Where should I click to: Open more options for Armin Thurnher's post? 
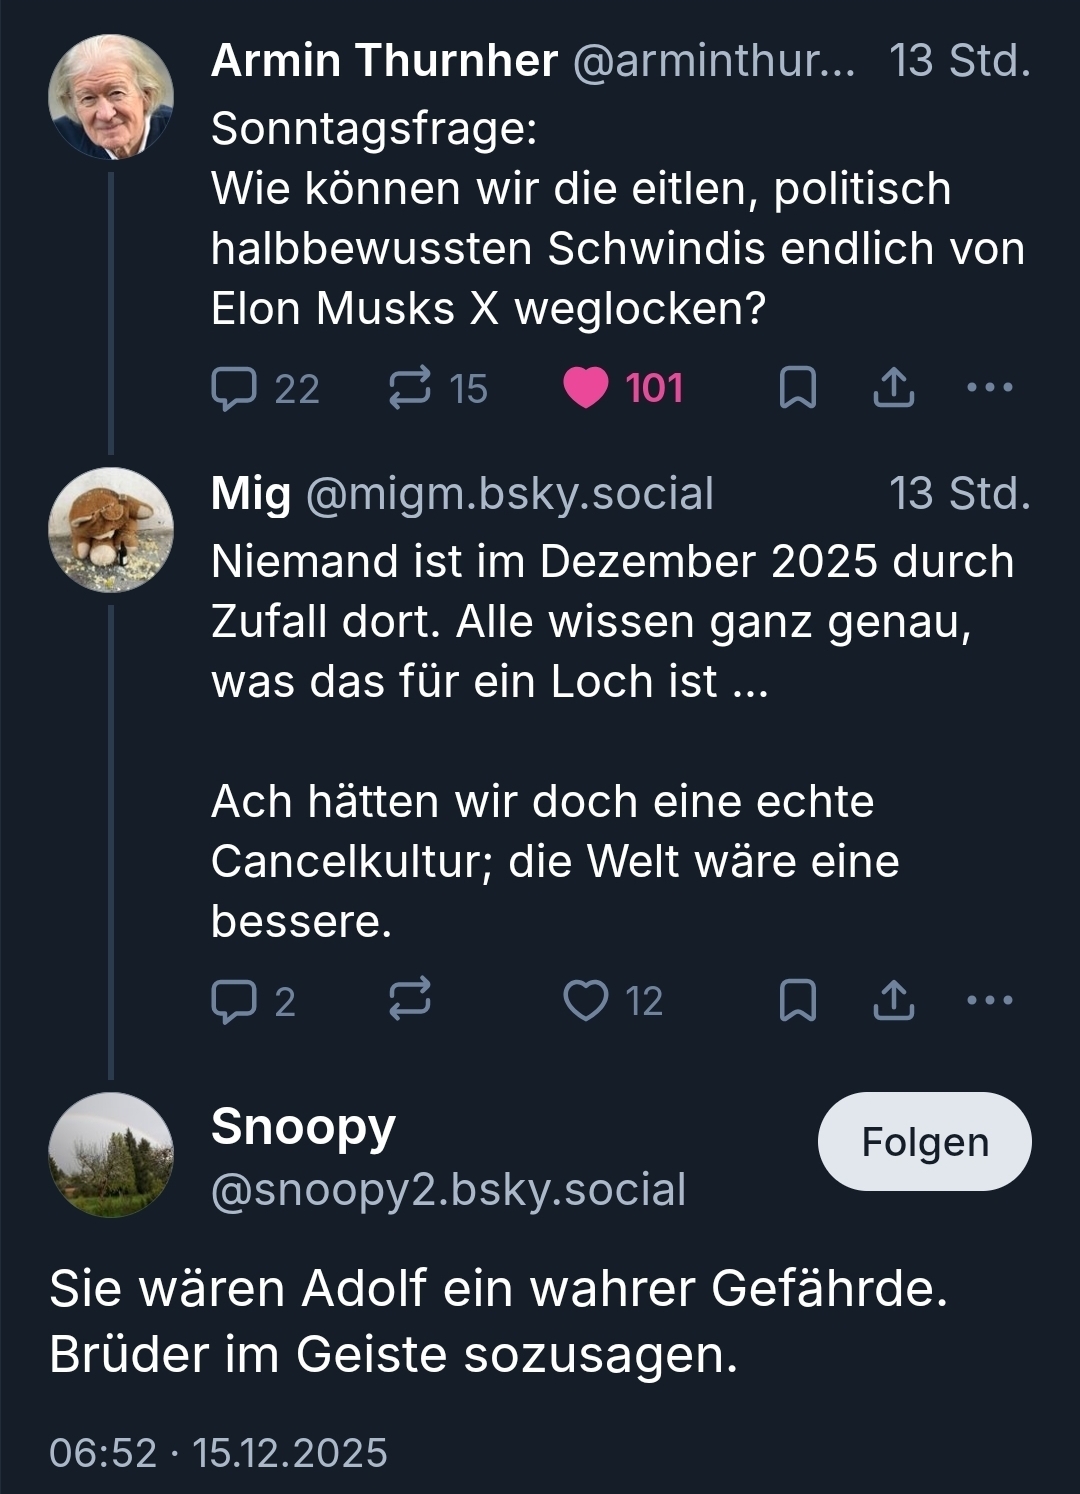(990, 388)
